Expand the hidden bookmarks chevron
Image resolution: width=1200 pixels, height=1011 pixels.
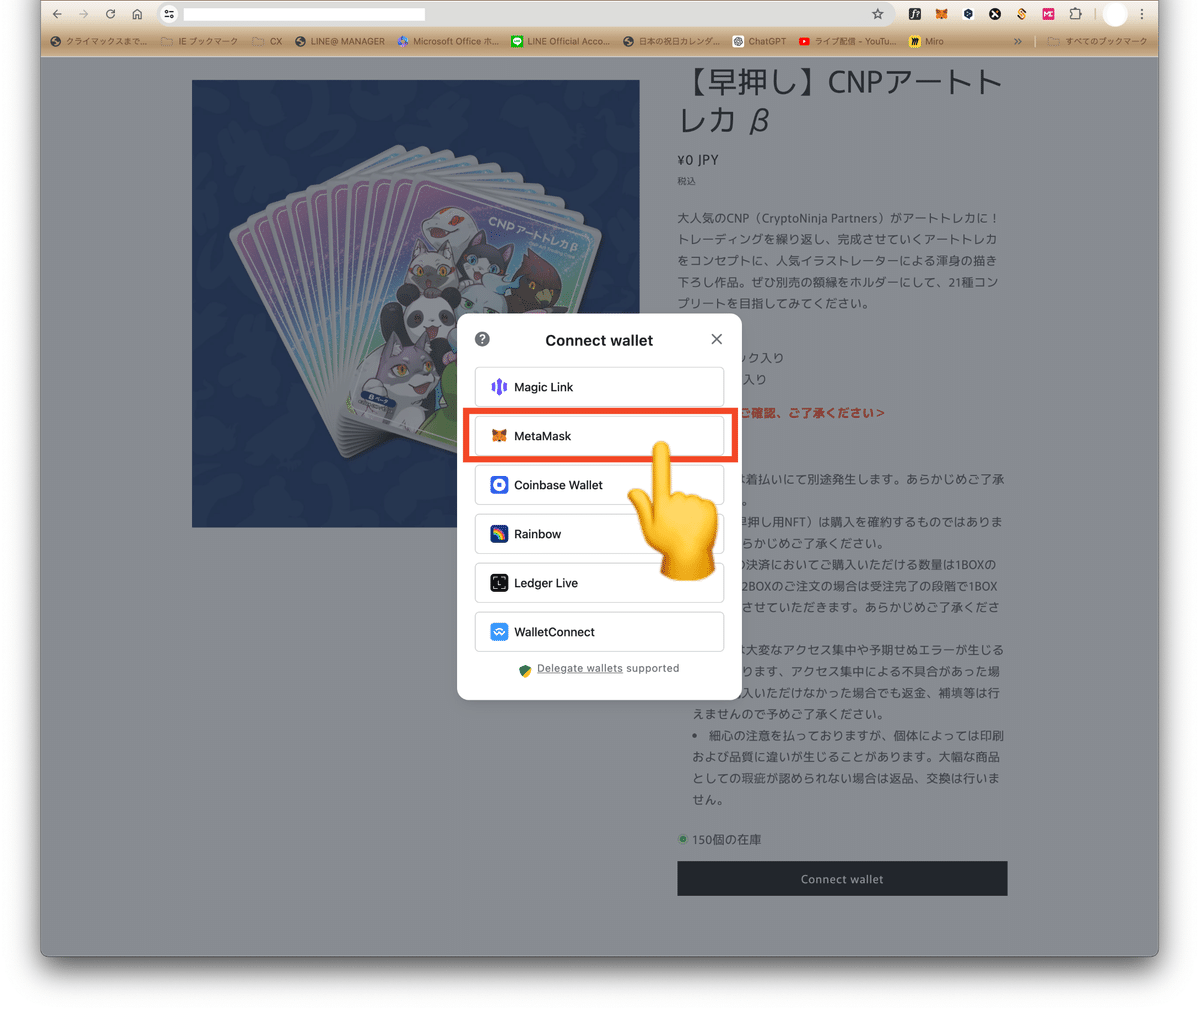click(1018, 41)
